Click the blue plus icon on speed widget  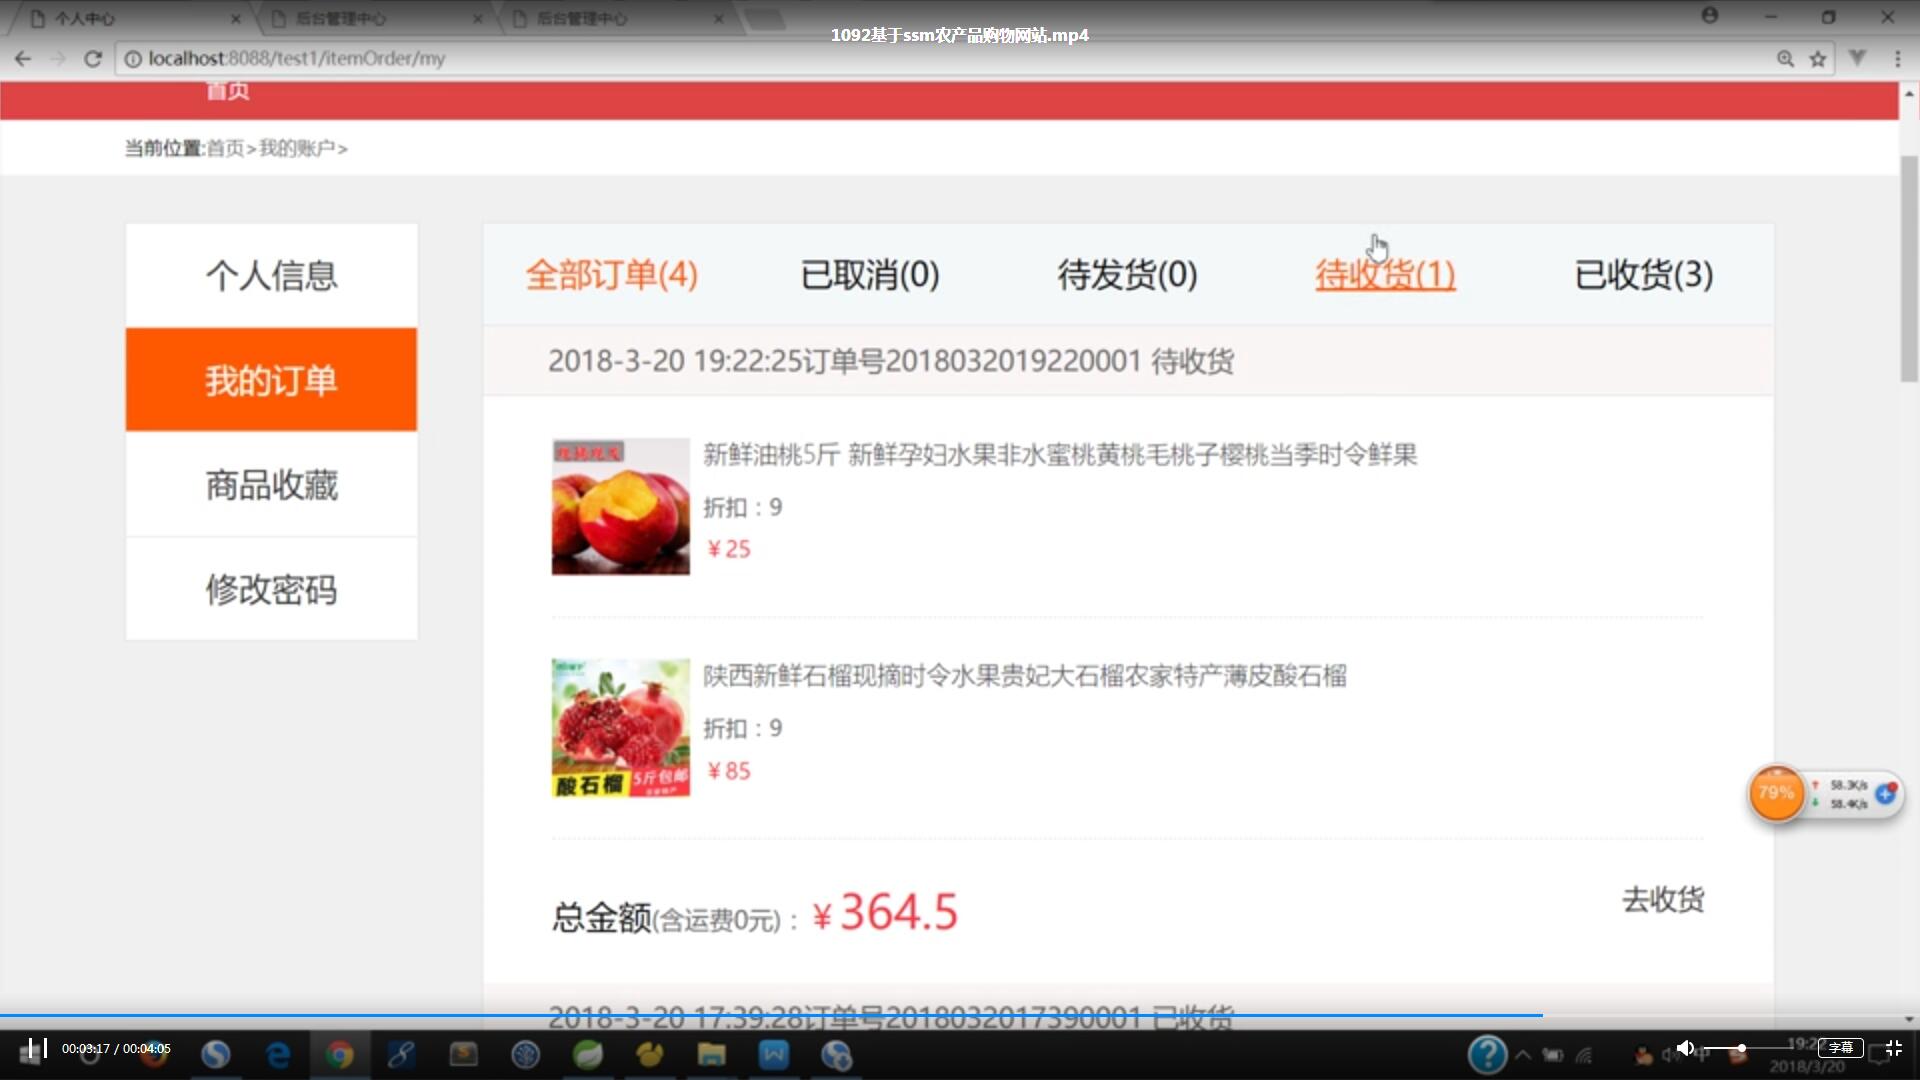point(1886,794)
